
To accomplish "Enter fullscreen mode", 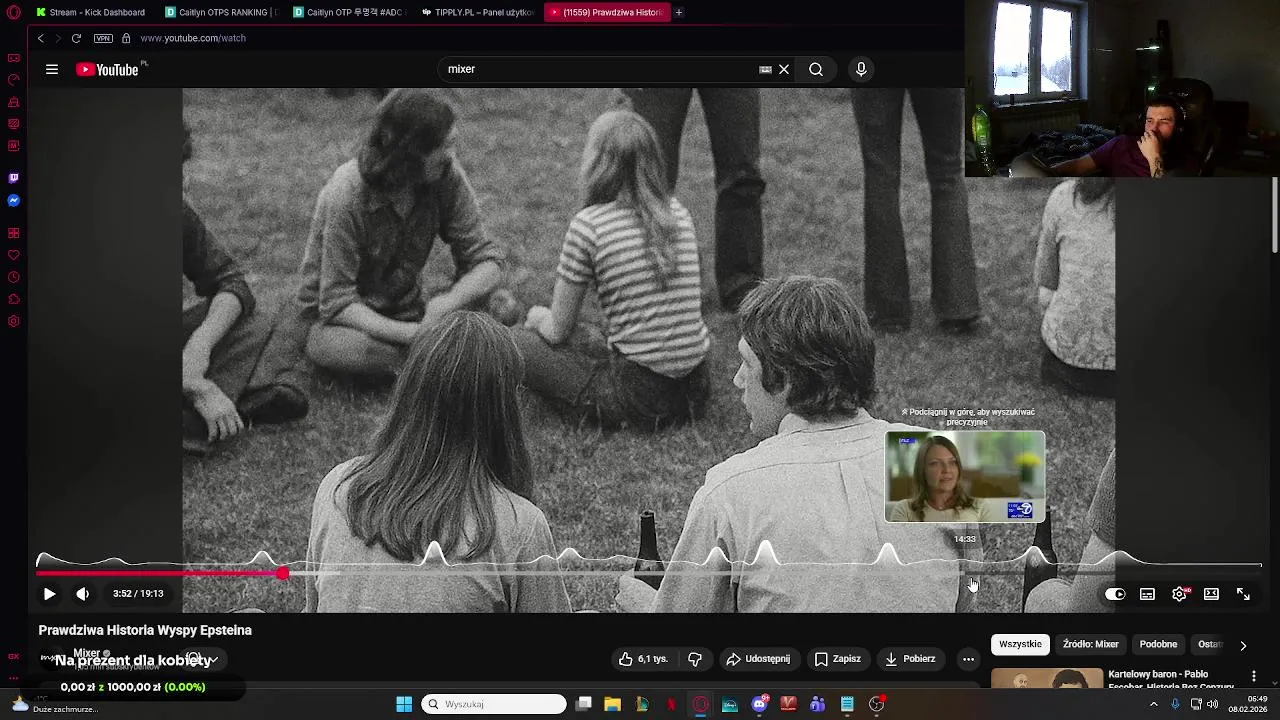I will [1243, 594].
